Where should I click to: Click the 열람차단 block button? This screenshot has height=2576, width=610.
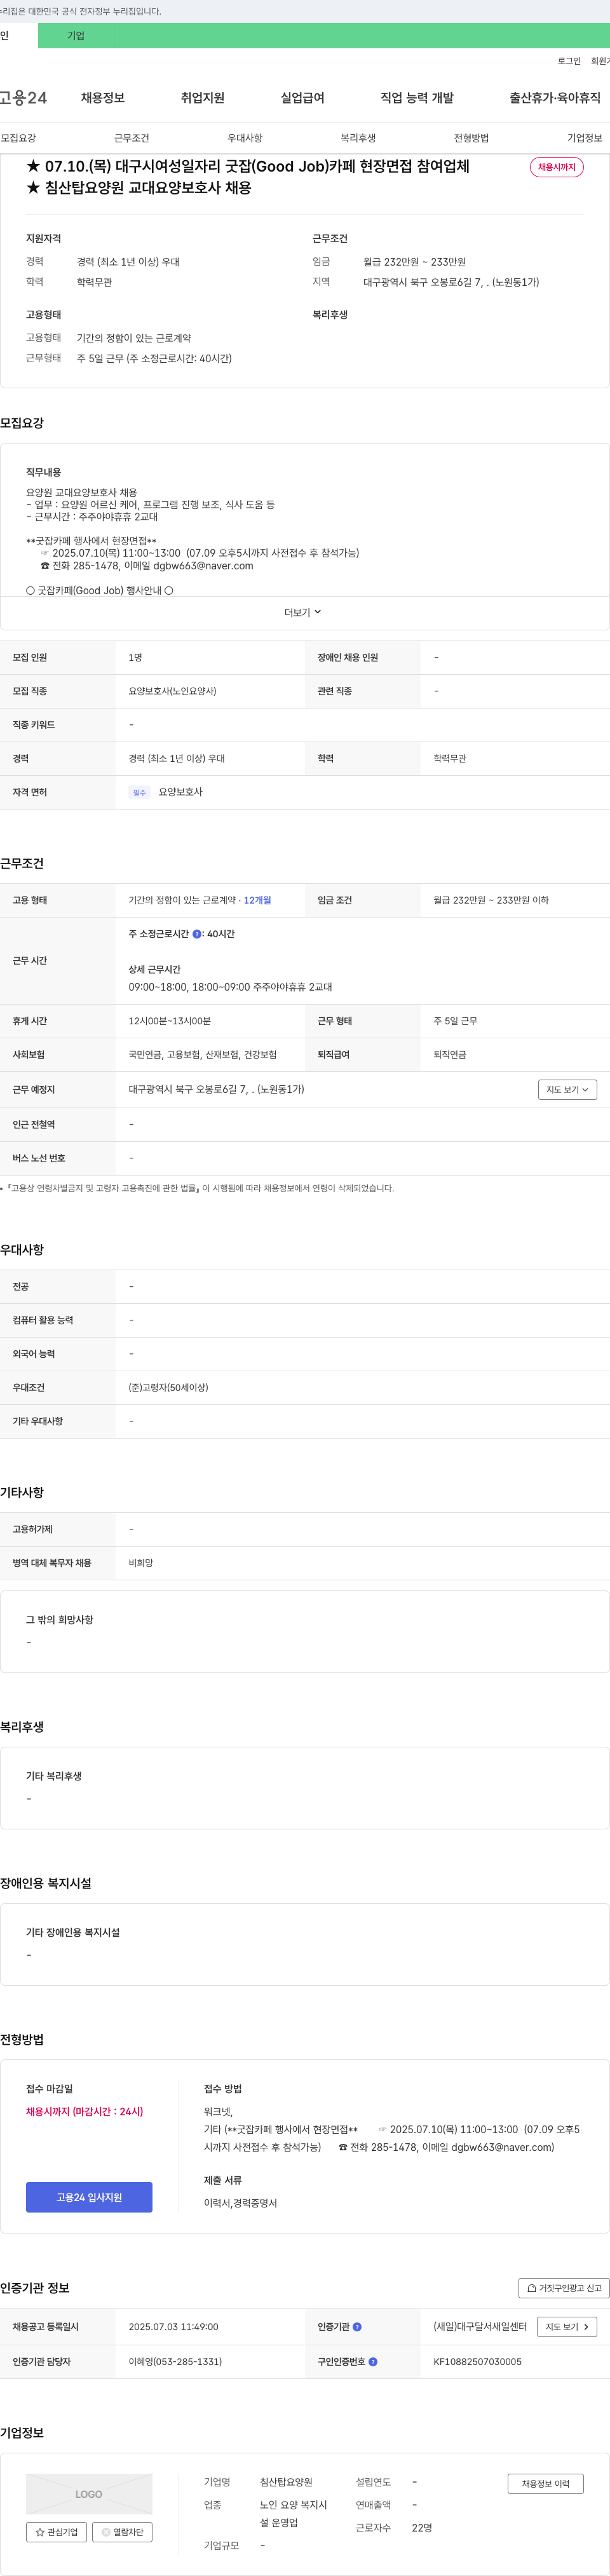[122, 2532]
